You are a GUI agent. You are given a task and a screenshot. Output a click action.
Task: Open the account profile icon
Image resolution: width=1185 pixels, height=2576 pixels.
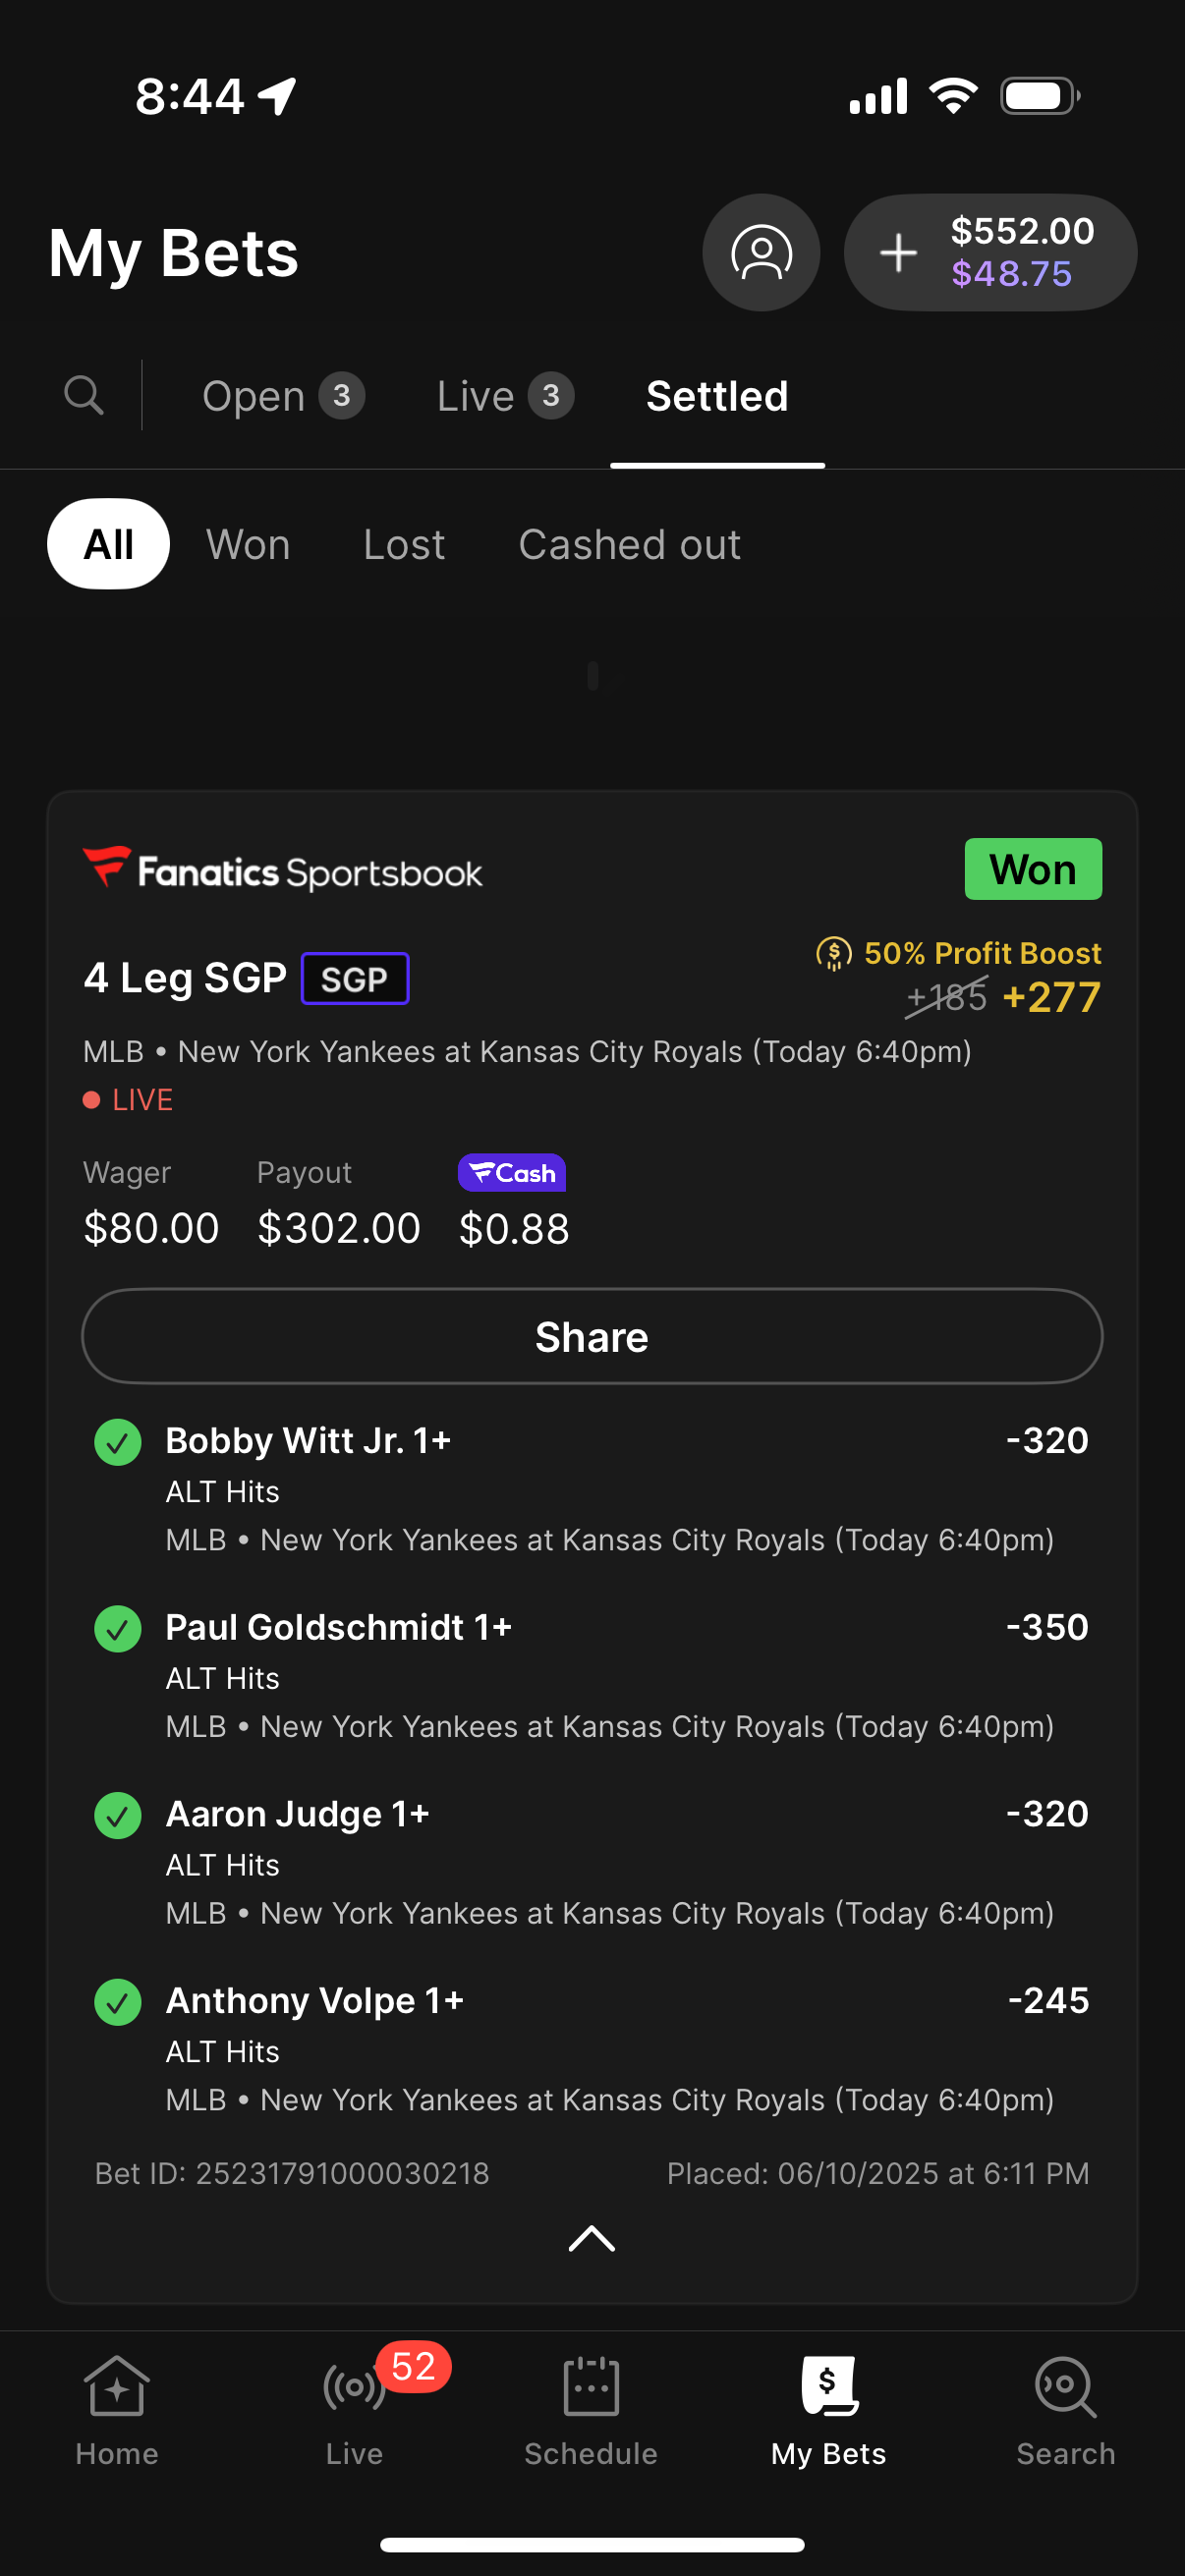761,252
